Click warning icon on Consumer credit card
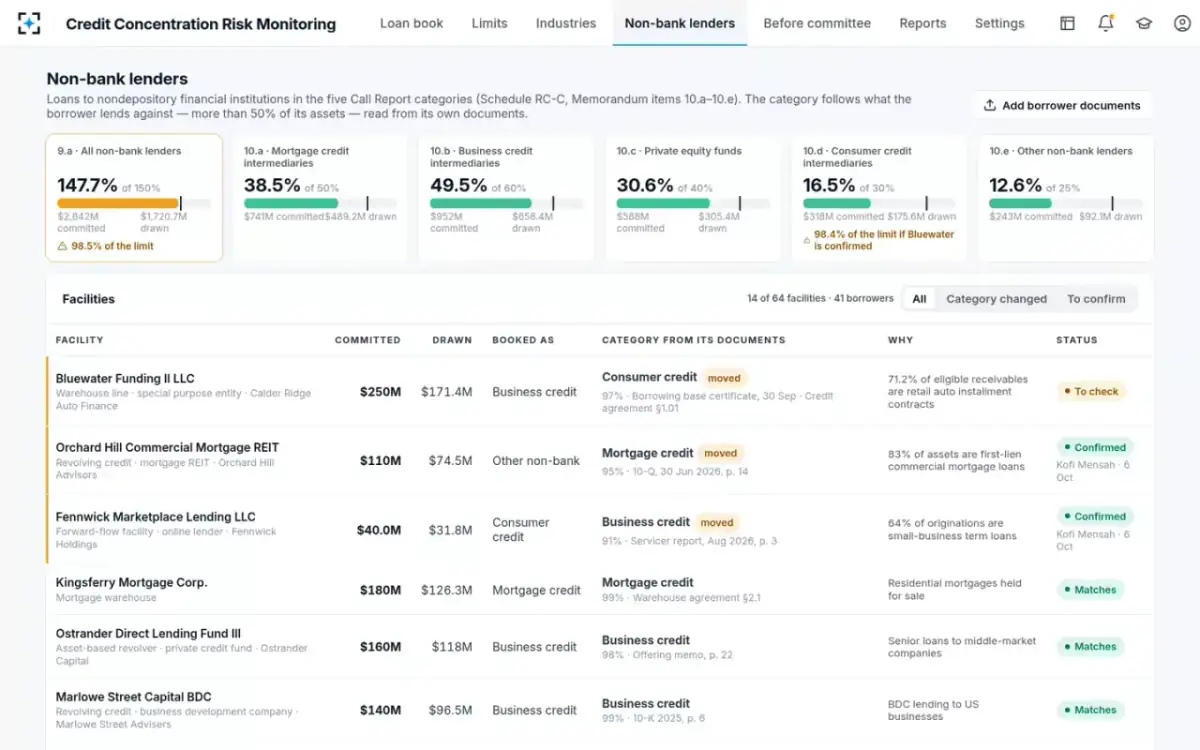 point(807,240)
